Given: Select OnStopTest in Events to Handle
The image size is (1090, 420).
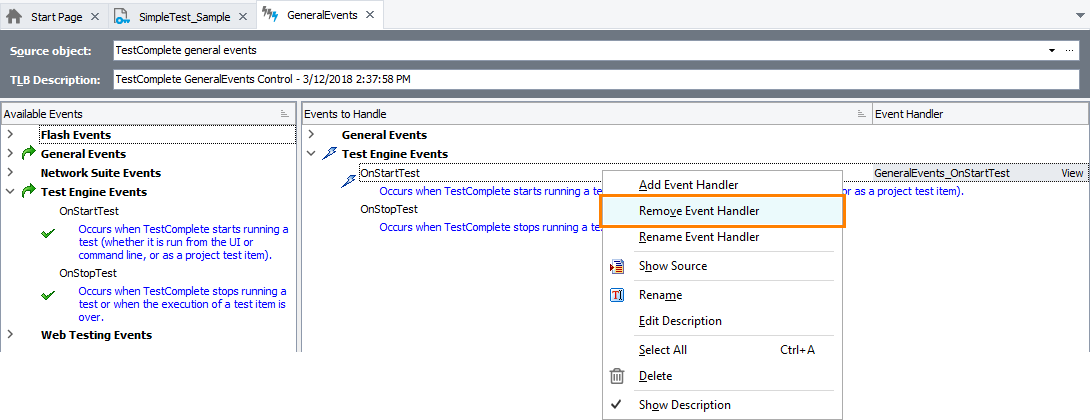Looking at the screenshot, I should click(x=389, y=209).
